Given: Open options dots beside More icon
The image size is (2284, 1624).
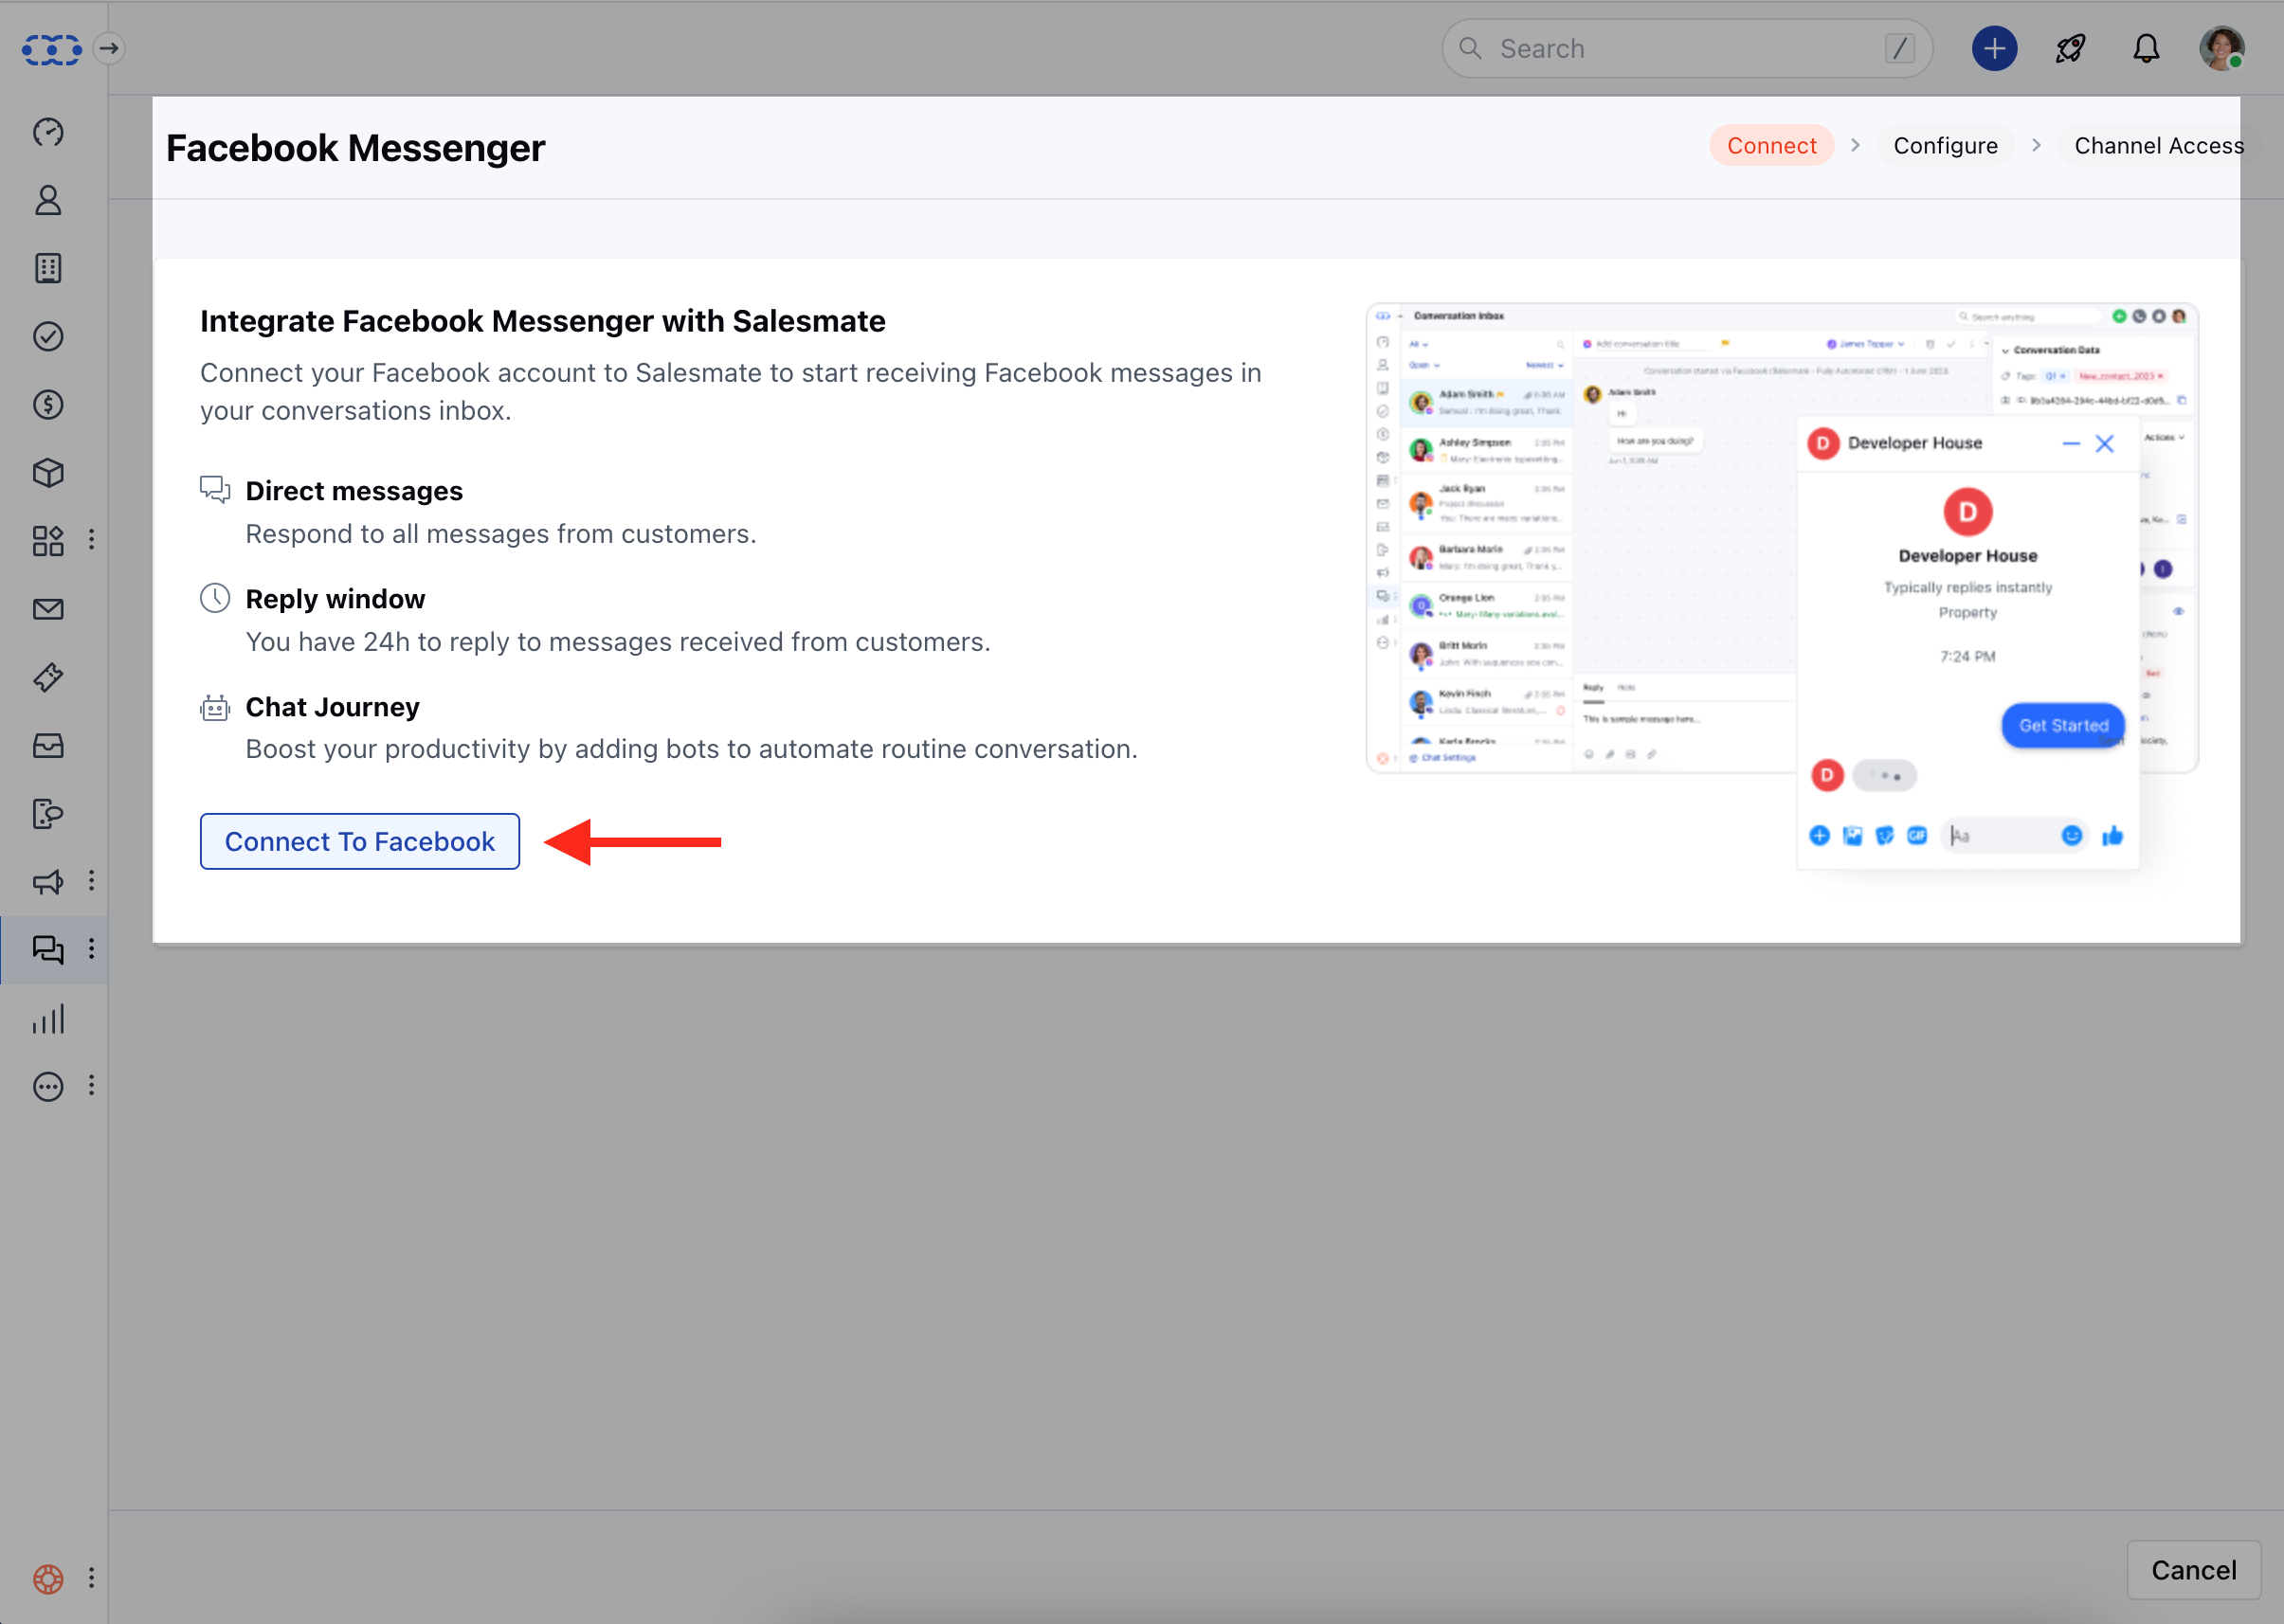Looking at the screenshot, I should [x=92, y=1085].
